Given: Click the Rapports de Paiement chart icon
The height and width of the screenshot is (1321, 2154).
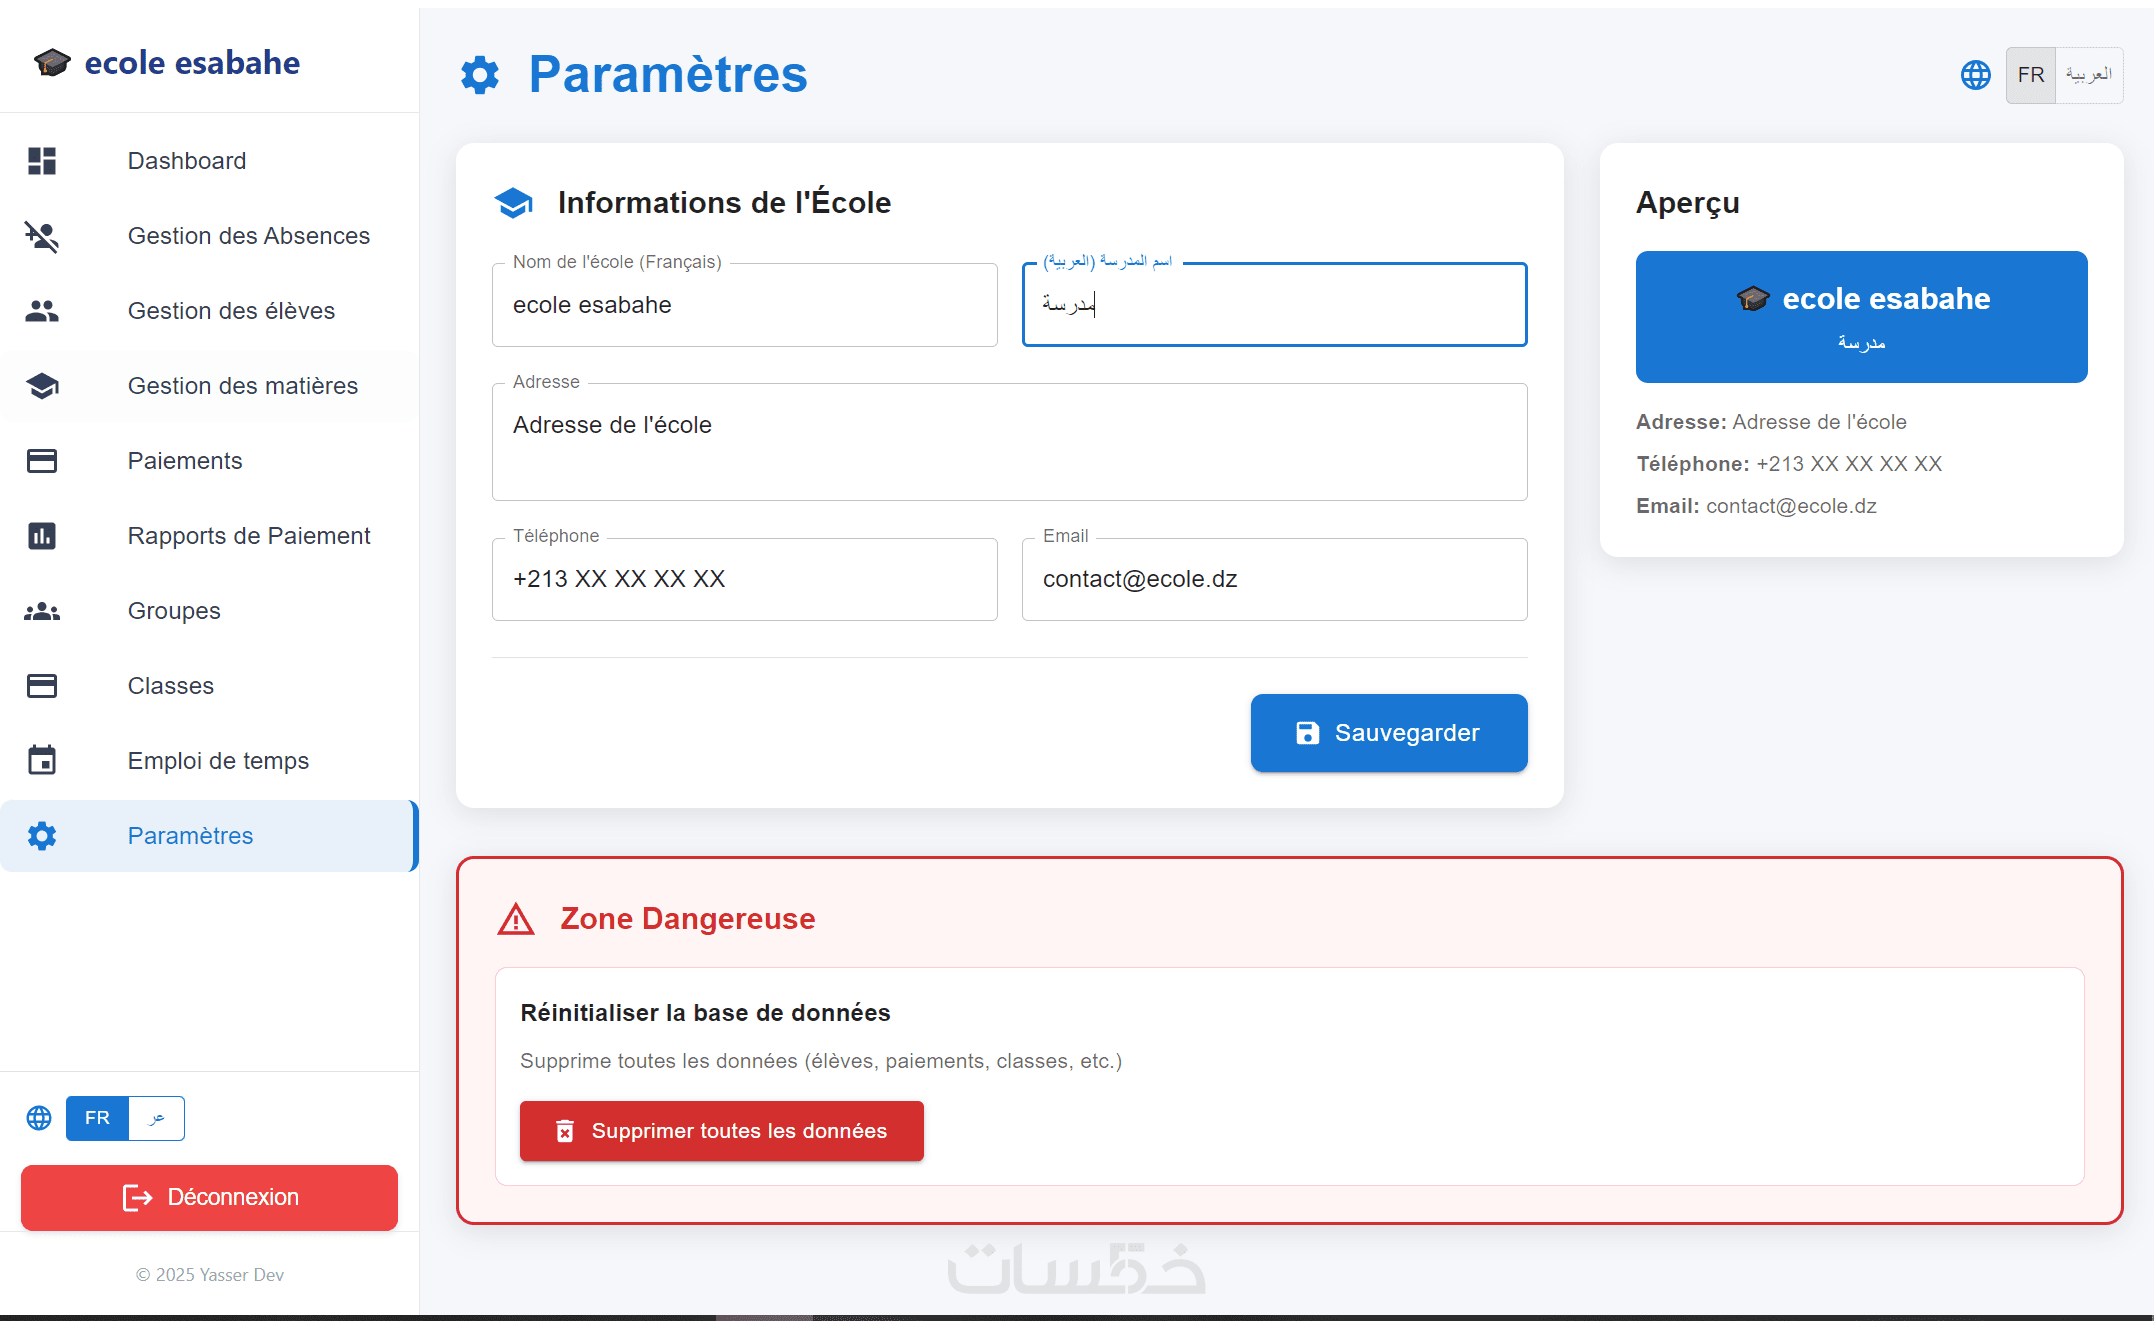Looking at the screenshot, I should click(42, 536).
